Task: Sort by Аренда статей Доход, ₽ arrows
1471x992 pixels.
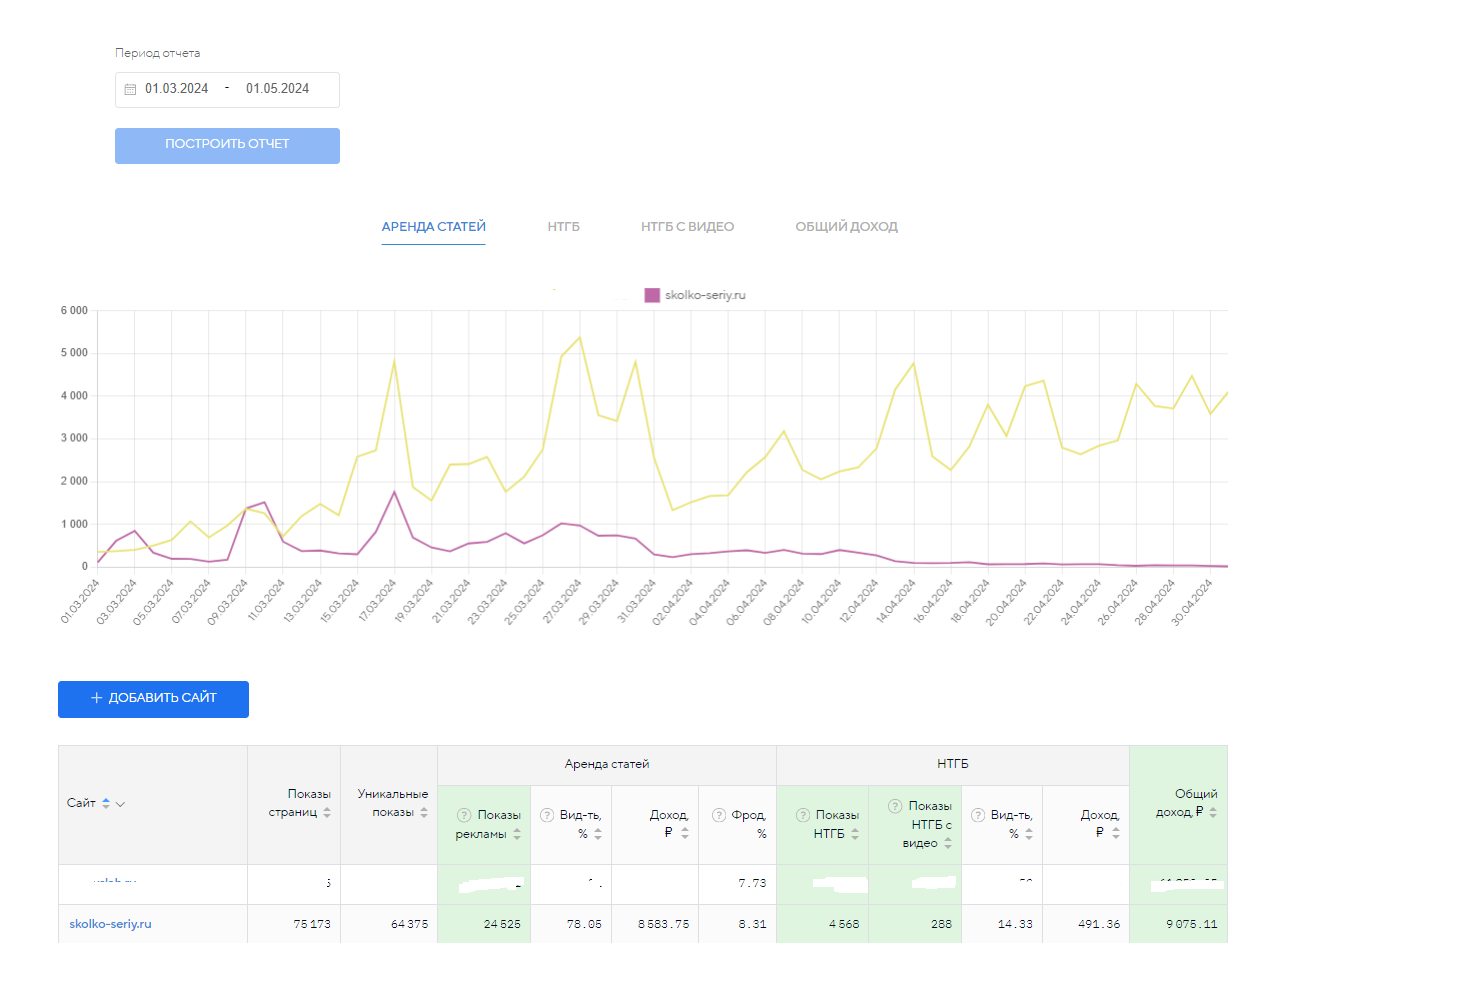Action: [x=685, y=833]
